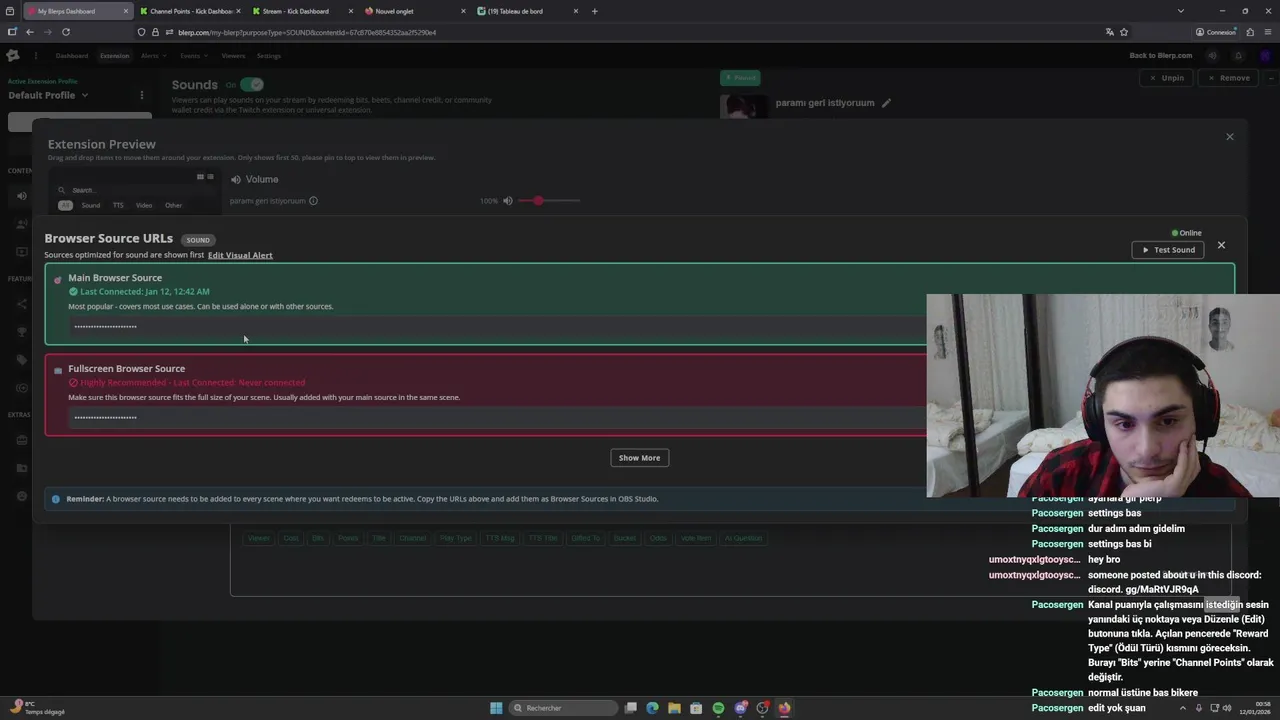Select the Sound filter tab
1280x720 pixels.
(91, 205)
